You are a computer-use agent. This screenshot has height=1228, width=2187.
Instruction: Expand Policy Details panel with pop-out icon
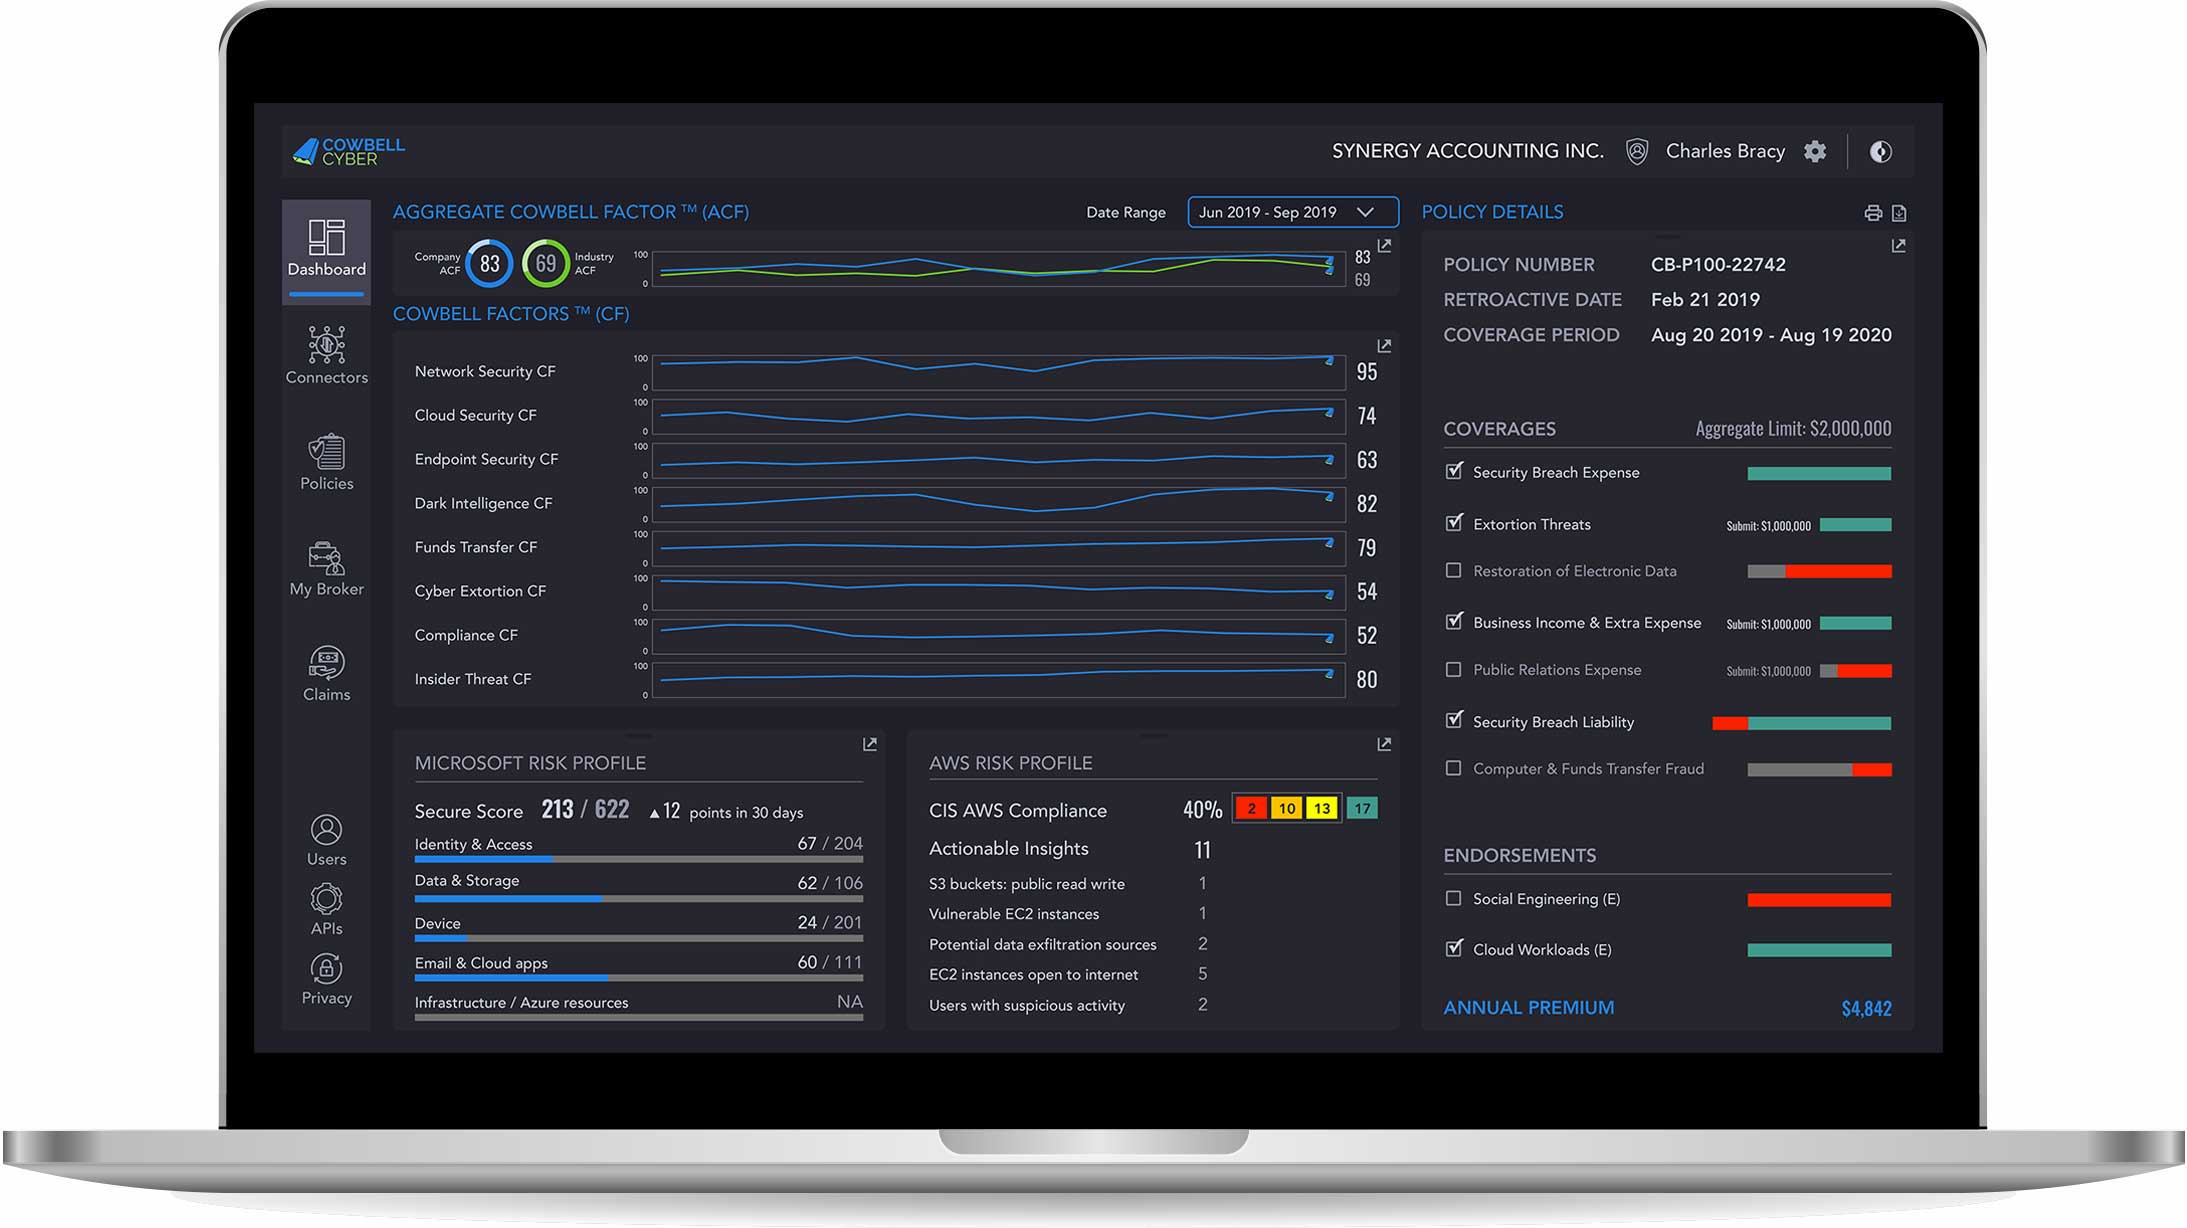tap(1898, 246)
